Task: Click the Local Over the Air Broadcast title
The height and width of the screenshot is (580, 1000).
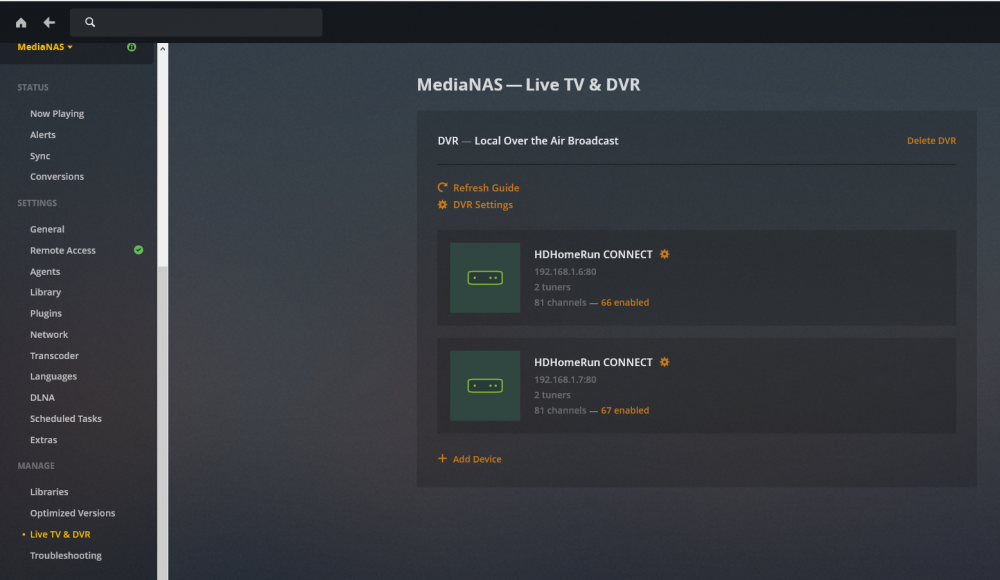Action: (547, 140)
